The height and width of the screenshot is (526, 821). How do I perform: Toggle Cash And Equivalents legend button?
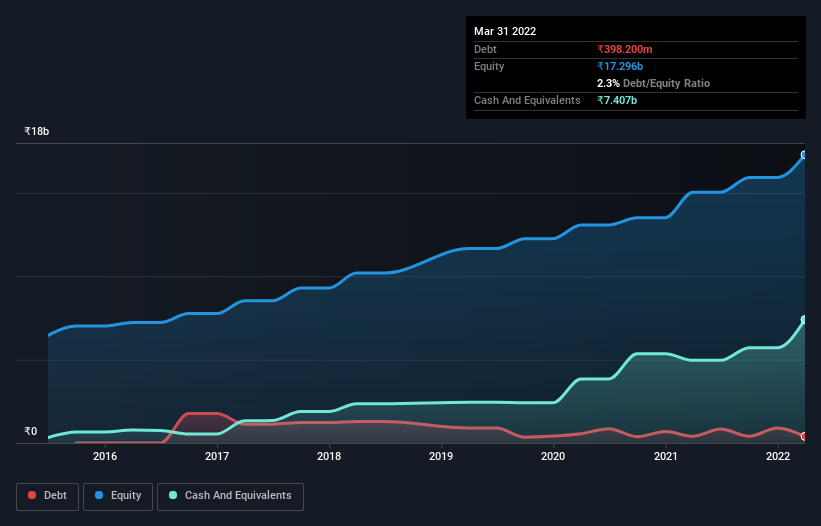pyautogui.click(x=230, y=496)
